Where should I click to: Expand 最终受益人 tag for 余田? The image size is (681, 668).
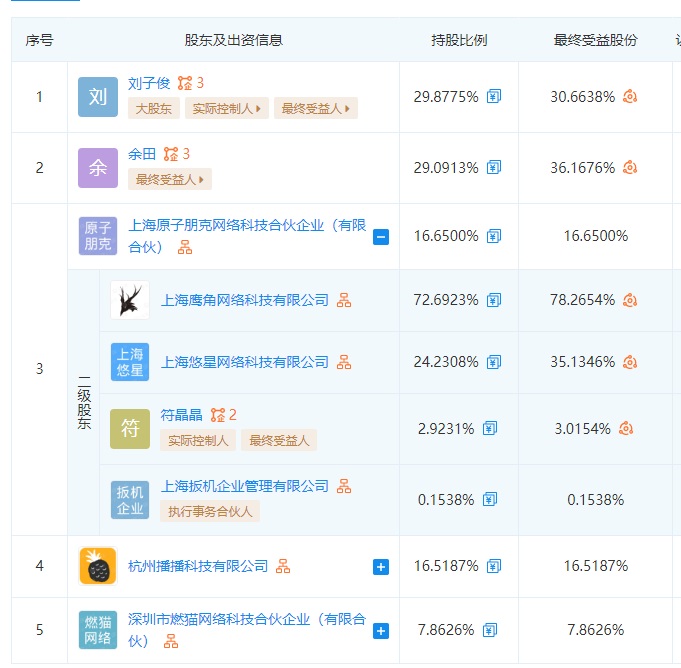[170, 179]
